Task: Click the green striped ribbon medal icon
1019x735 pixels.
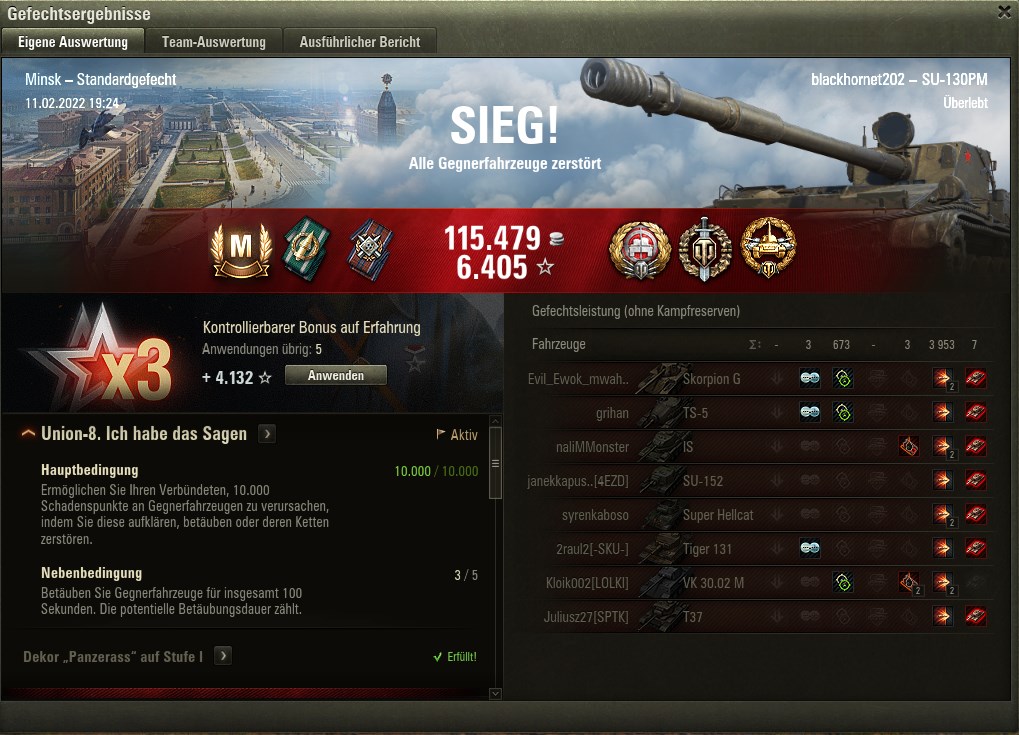Action: tap(307, 250)
